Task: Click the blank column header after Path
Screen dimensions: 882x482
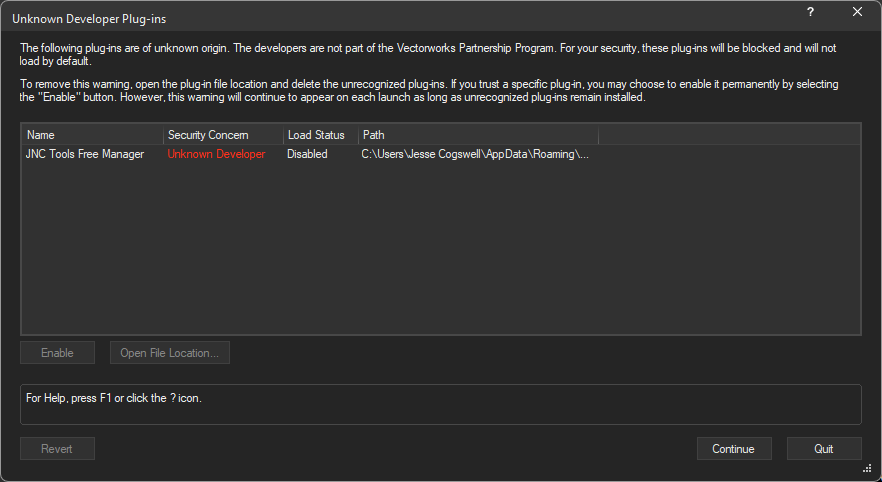Action: [728, 135]
